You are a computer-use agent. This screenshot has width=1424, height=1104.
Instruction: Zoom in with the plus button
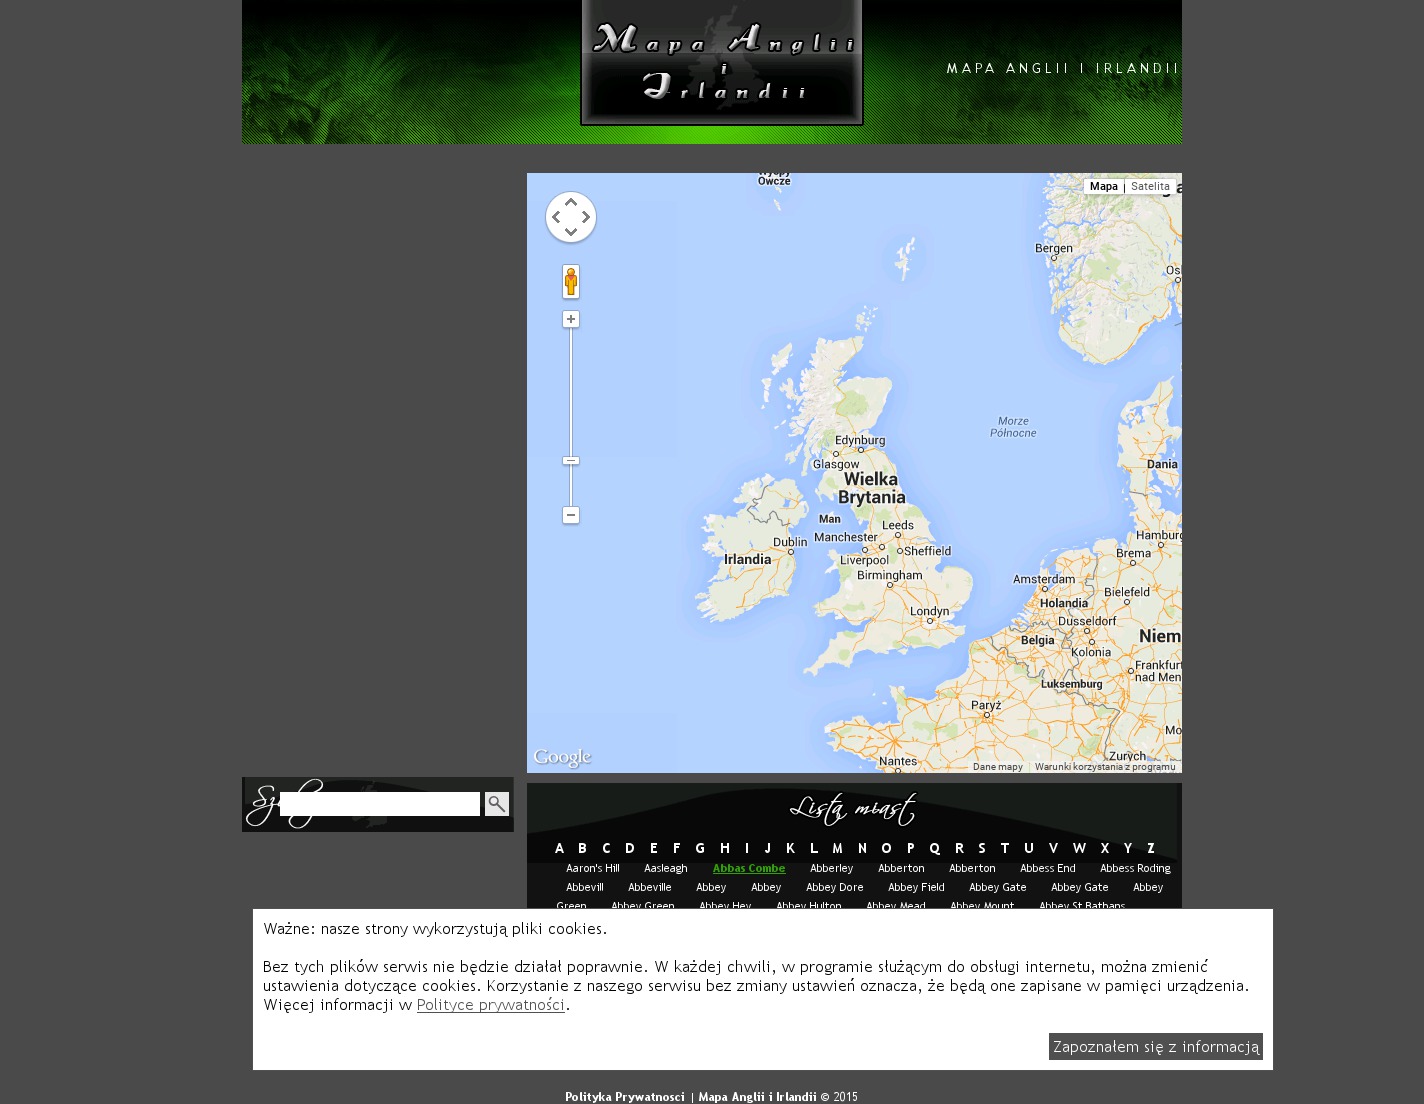pyautogui.click(x=571, y=319)
